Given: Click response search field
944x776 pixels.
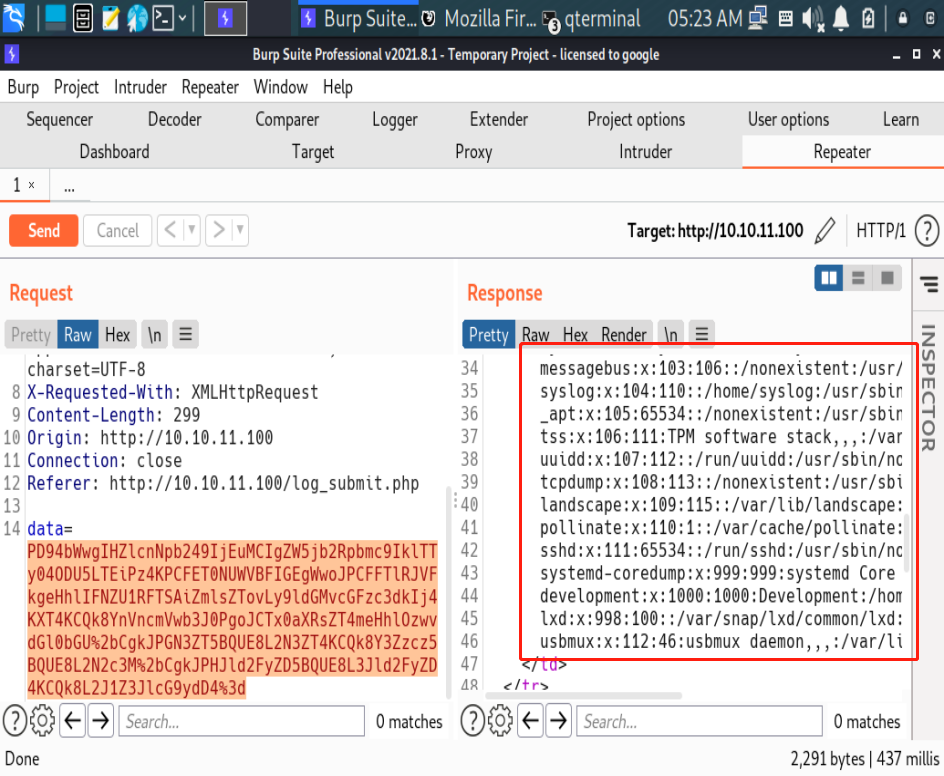Looking at the screenshot, I should tap(700, 721).
